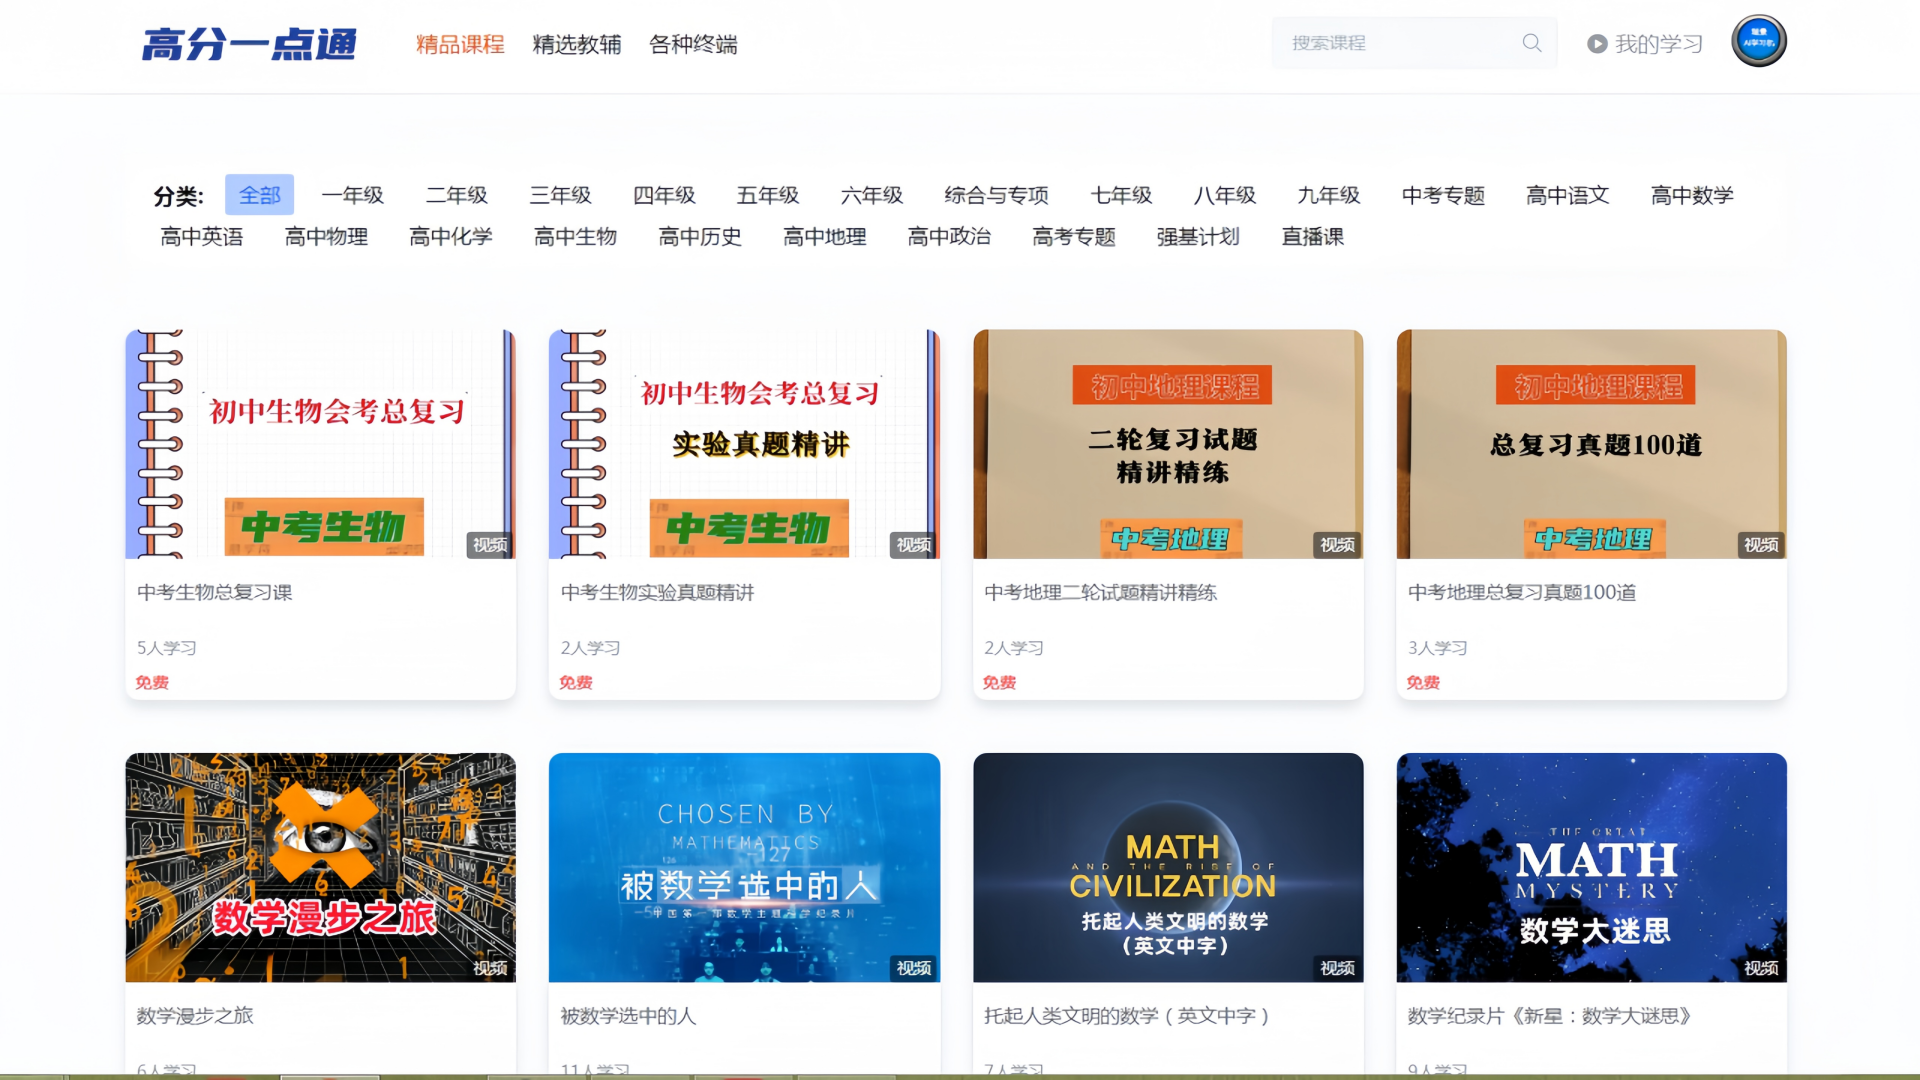Select the 直播课 category
The height and width of the screenshot is (1080, 1920).
click(x=1312, y=237)
